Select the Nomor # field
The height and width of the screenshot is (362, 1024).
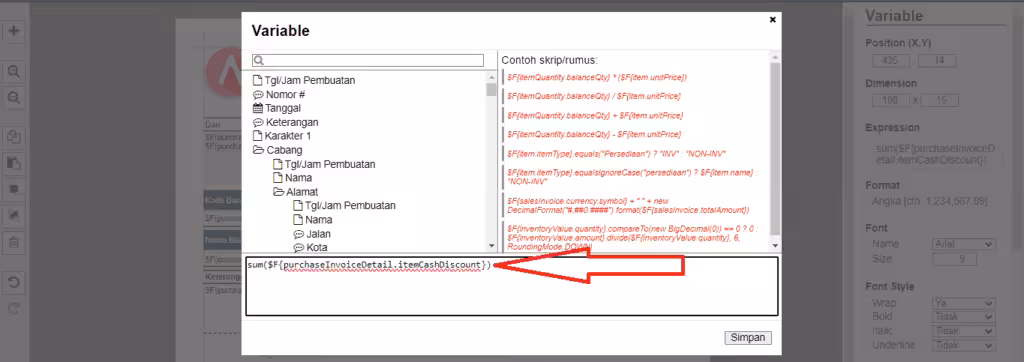click(x=279, y=95)
